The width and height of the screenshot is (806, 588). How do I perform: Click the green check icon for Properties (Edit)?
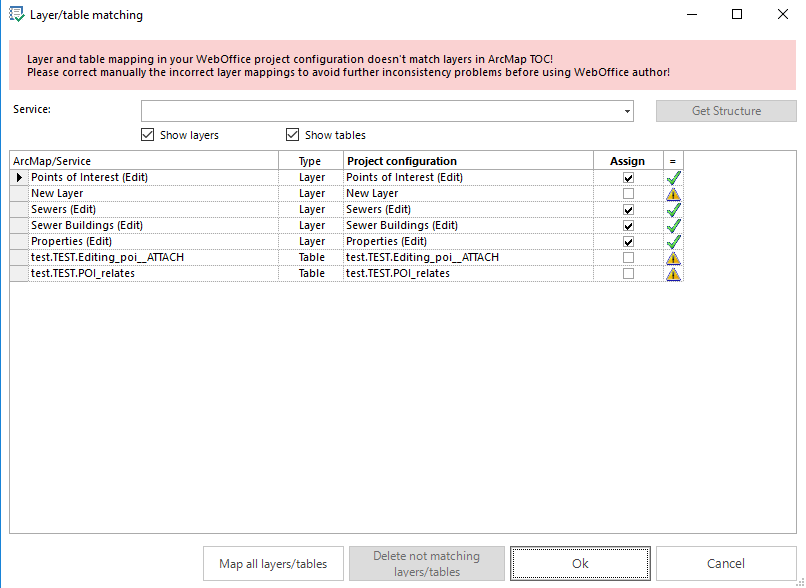[x=673, y=241]
